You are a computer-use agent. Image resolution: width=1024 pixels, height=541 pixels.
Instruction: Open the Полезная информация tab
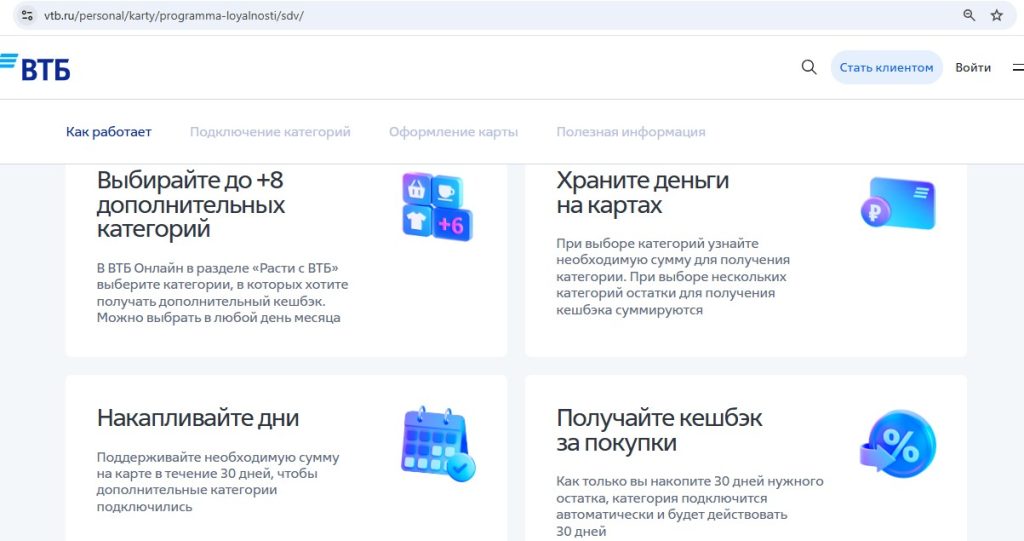tap(631, 132)
